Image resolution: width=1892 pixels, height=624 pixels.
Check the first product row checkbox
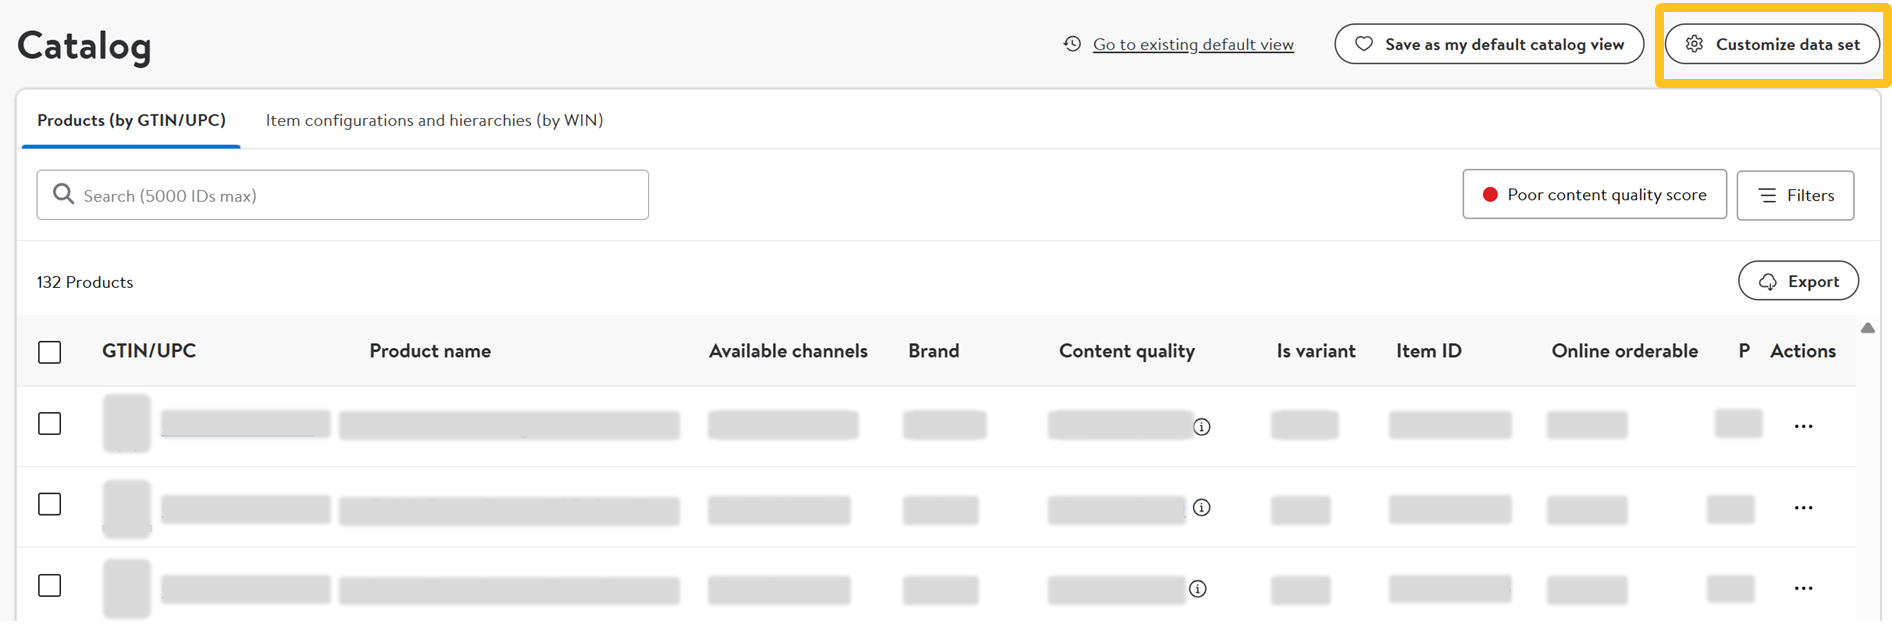tap(50, 424)
